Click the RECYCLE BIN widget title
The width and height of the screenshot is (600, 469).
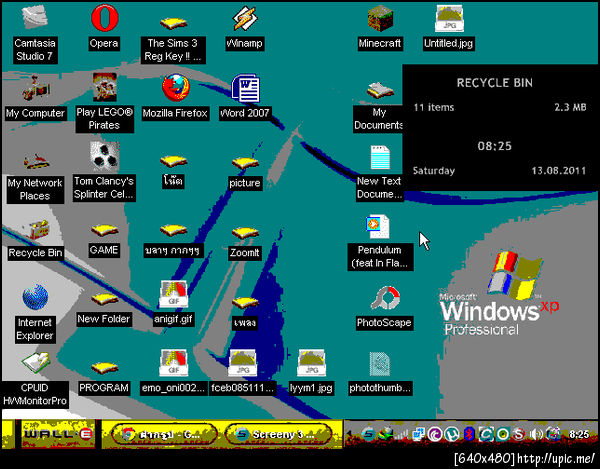click(494, 83)
